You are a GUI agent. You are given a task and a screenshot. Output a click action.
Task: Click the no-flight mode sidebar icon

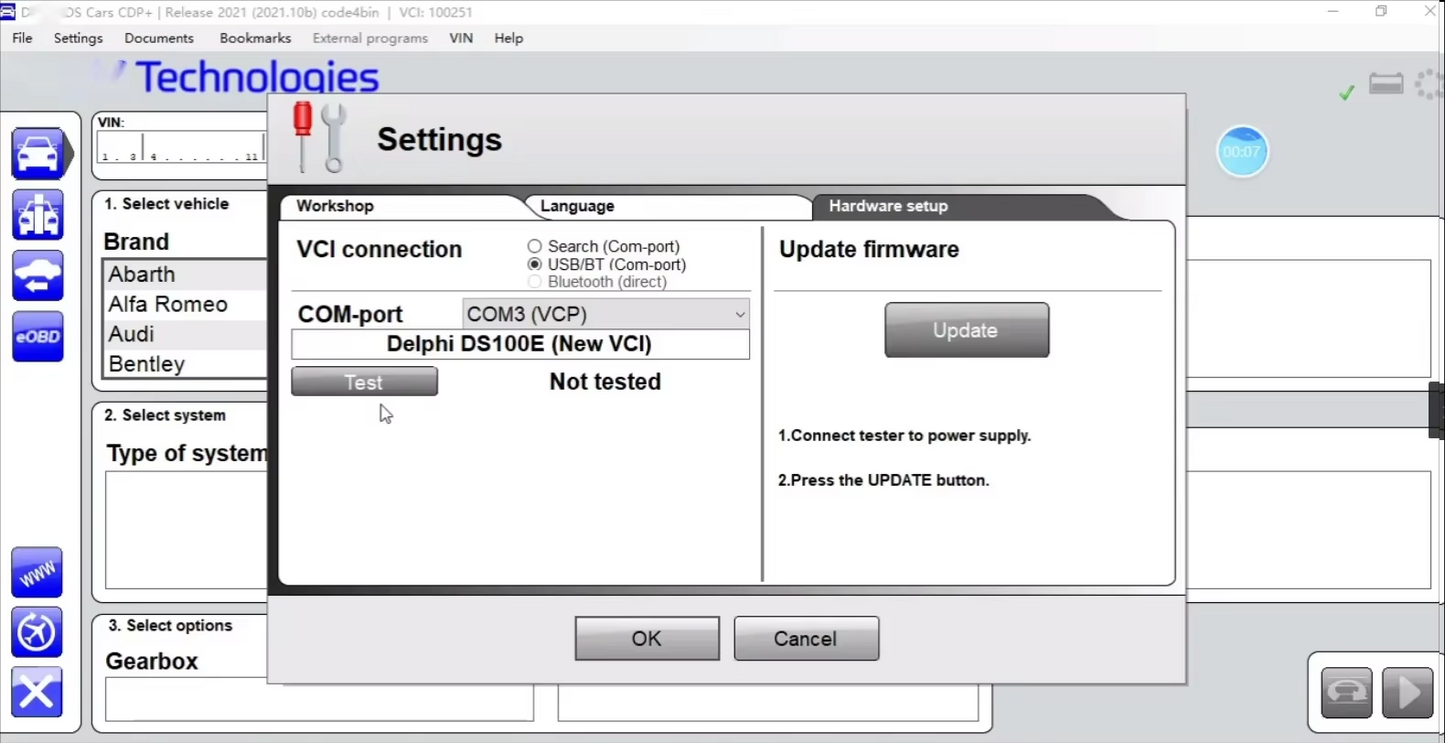pos(37,632)
